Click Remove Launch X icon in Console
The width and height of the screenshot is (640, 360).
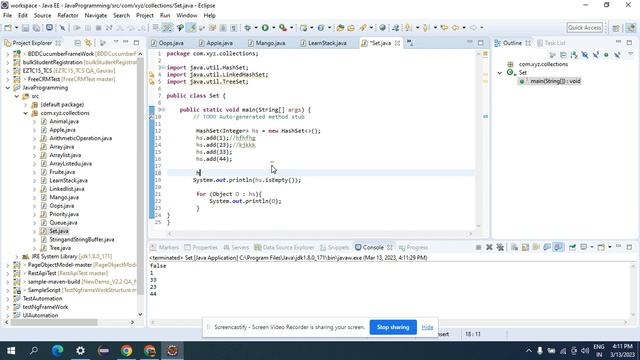point(489,247)
